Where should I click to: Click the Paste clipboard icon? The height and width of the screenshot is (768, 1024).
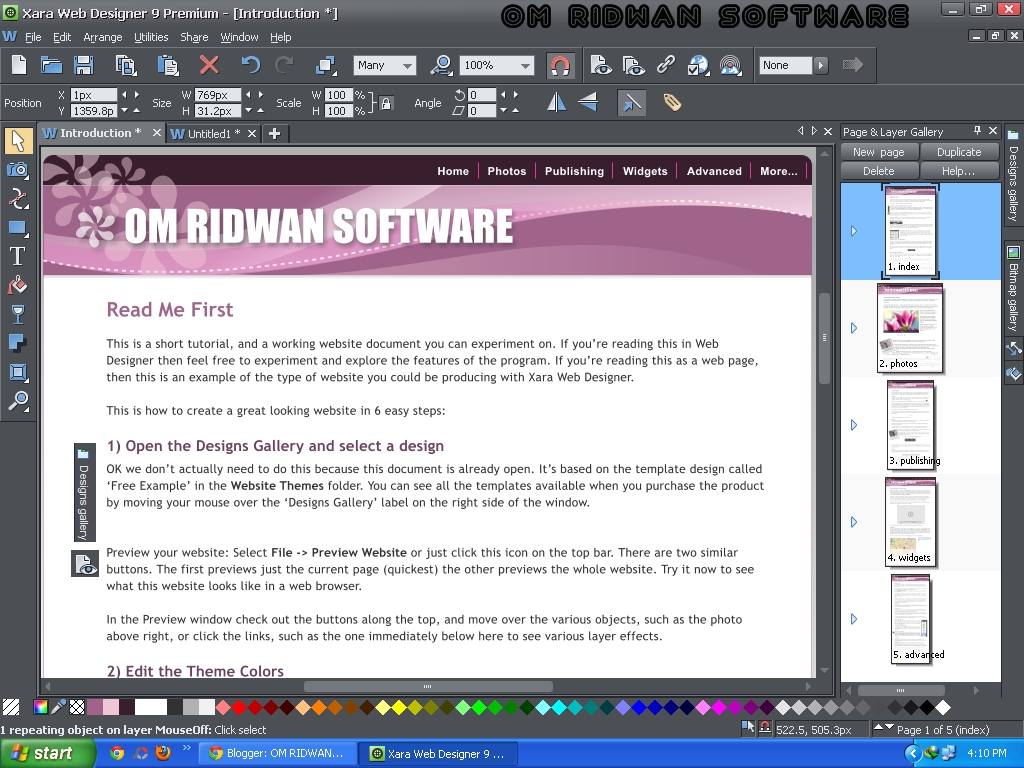tap(168, 65)
